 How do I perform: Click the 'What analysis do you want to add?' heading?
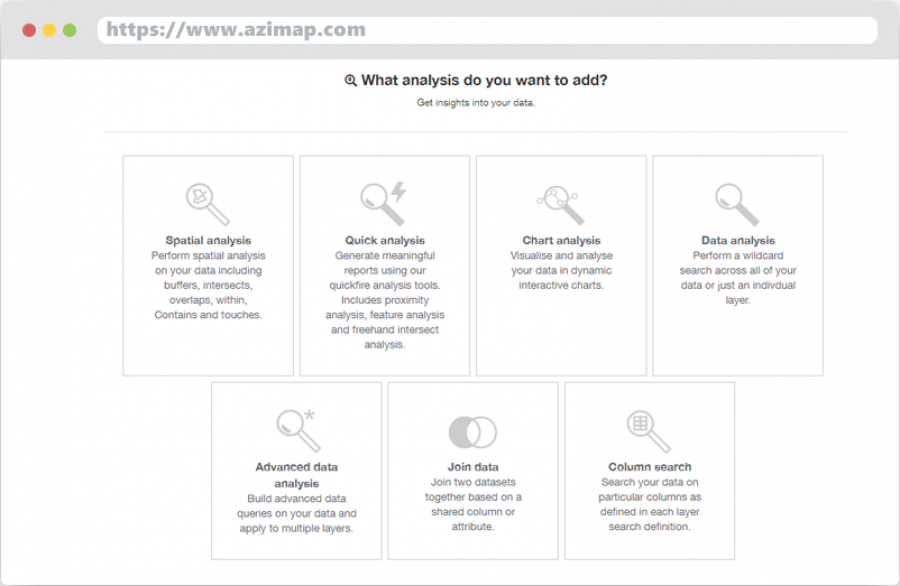point(484,80)
